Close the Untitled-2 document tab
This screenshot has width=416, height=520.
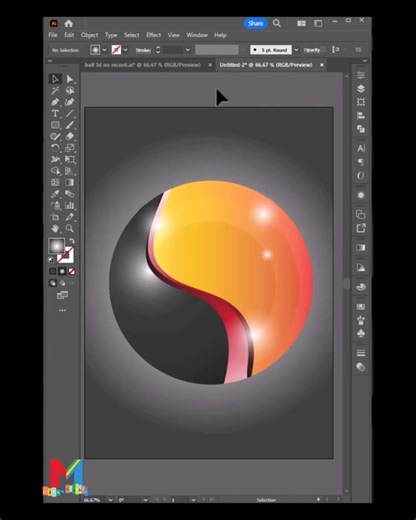click(322, 65)
